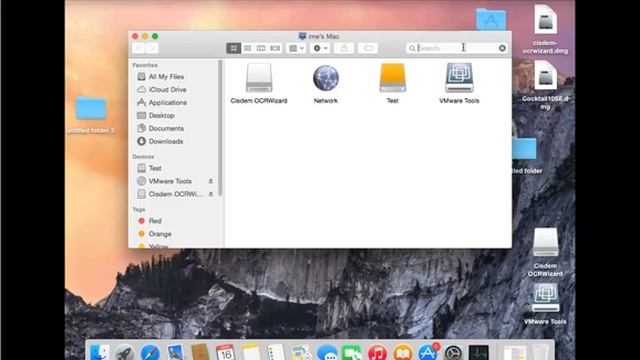This screenshot has height=360, width=640.
Task: Open Safari from the Dock
Action: tap(150, 352)
